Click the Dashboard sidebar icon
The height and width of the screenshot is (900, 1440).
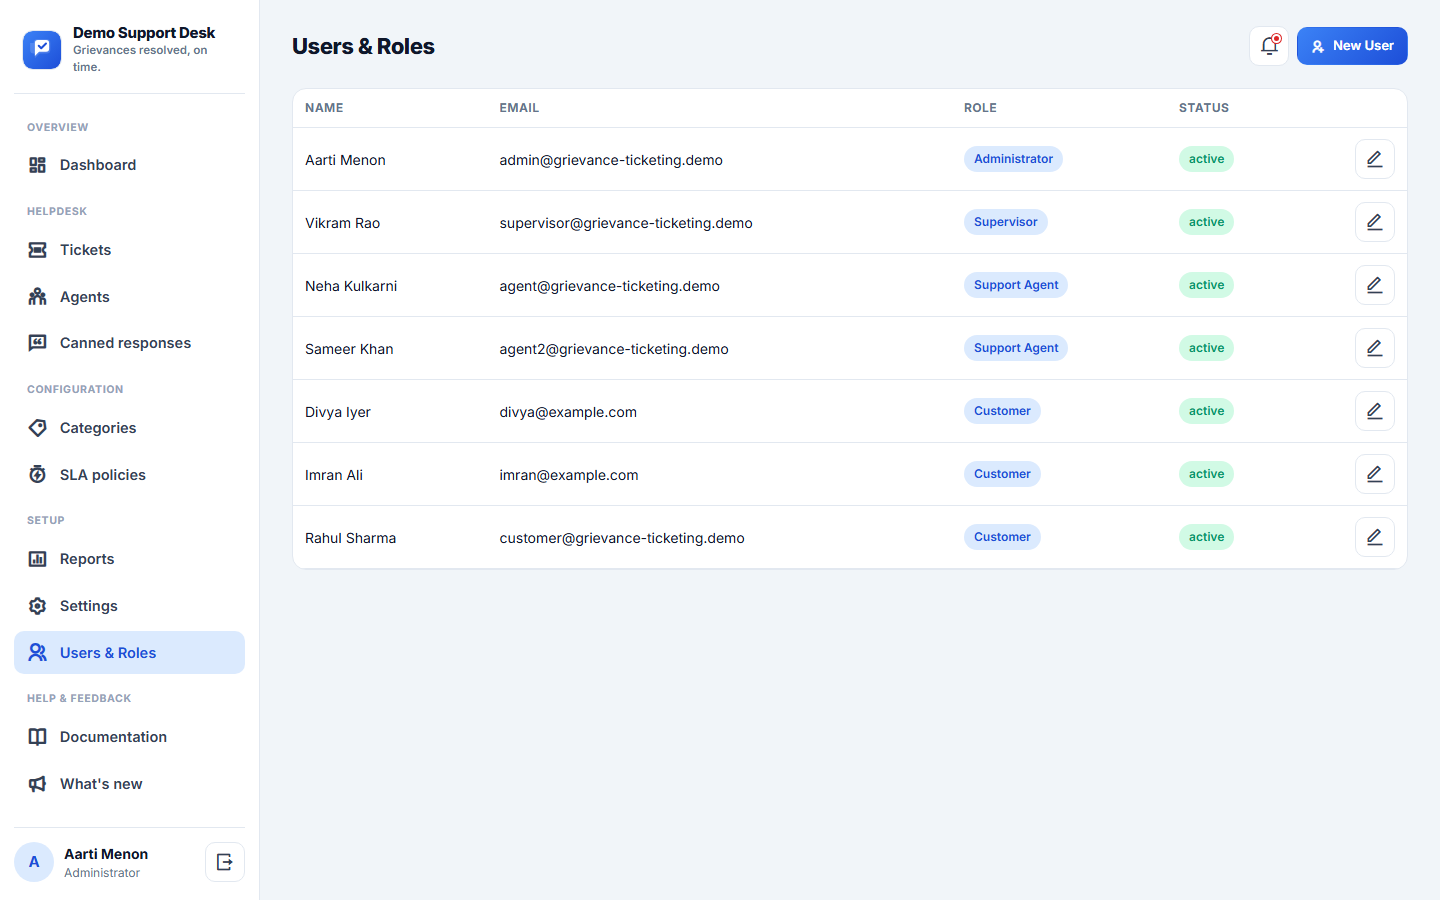coord(38,165)
